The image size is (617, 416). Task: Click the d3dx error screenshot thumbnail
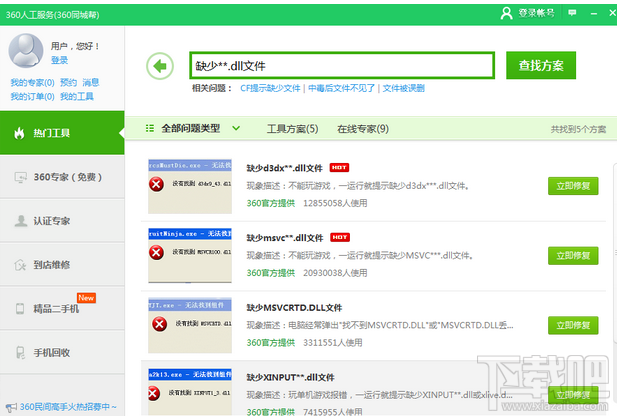coord(190,186)
